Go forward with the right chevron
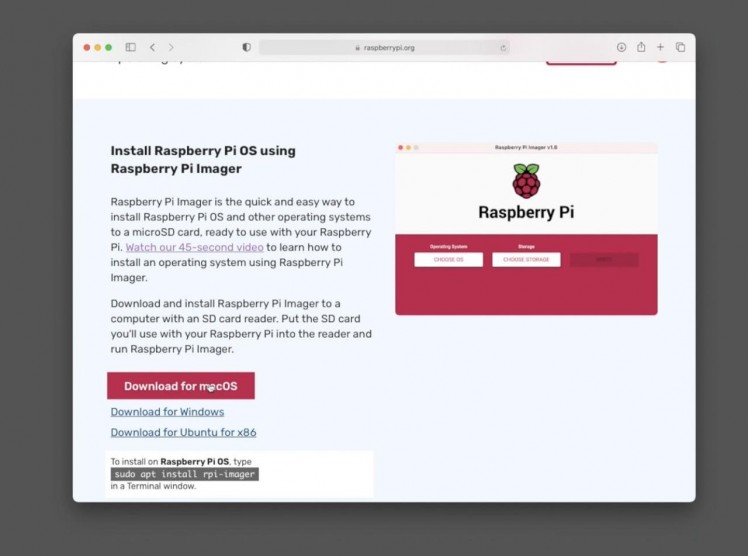The image size is (748, 556). pos(171,47)
